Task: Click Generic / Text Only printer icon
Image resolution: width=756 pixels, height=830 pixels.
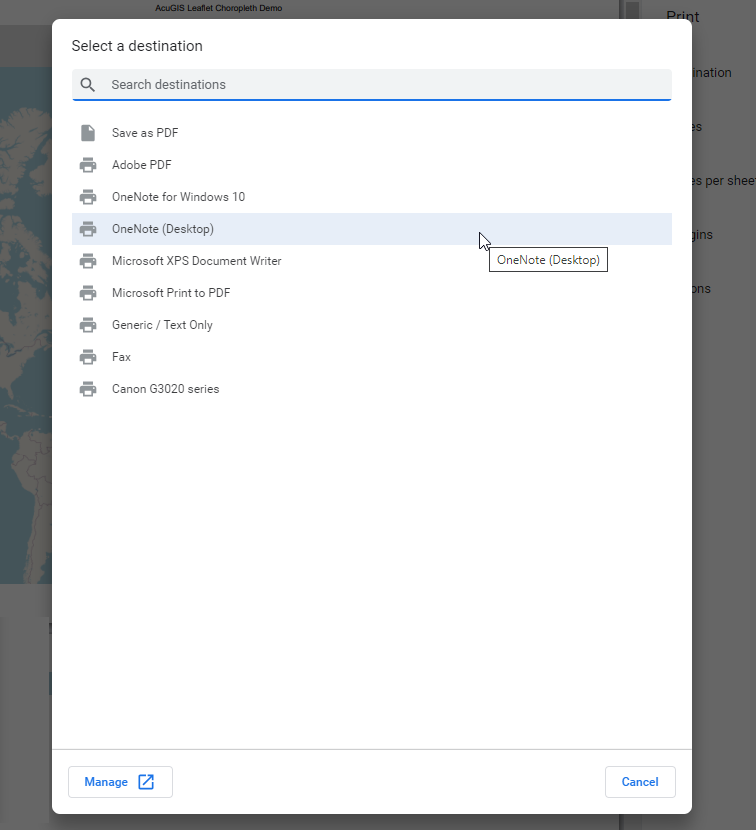Action: pos(88,325)
